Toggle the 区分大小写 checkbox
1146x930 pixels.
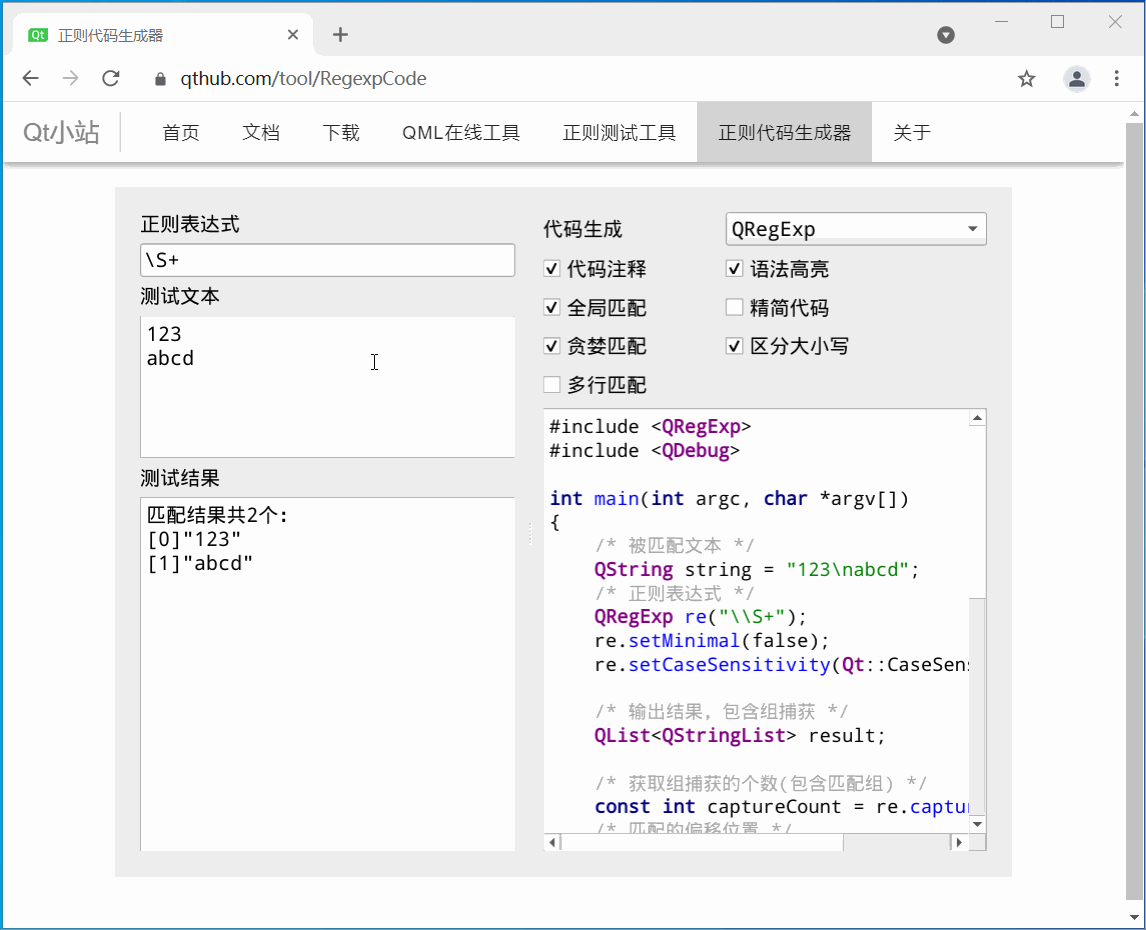point(734,346)
